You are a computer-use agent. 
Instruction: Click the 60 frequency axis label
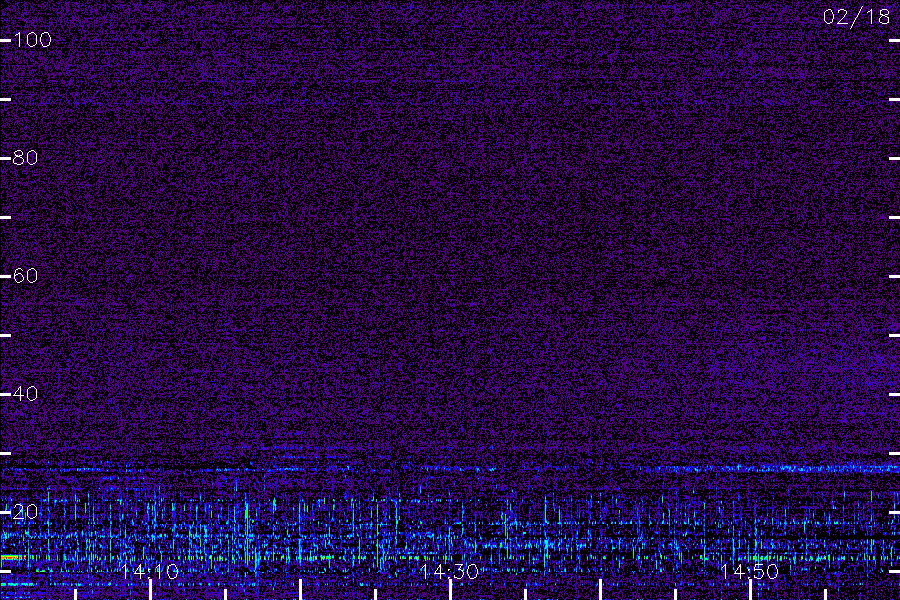[x=25, y=276]
